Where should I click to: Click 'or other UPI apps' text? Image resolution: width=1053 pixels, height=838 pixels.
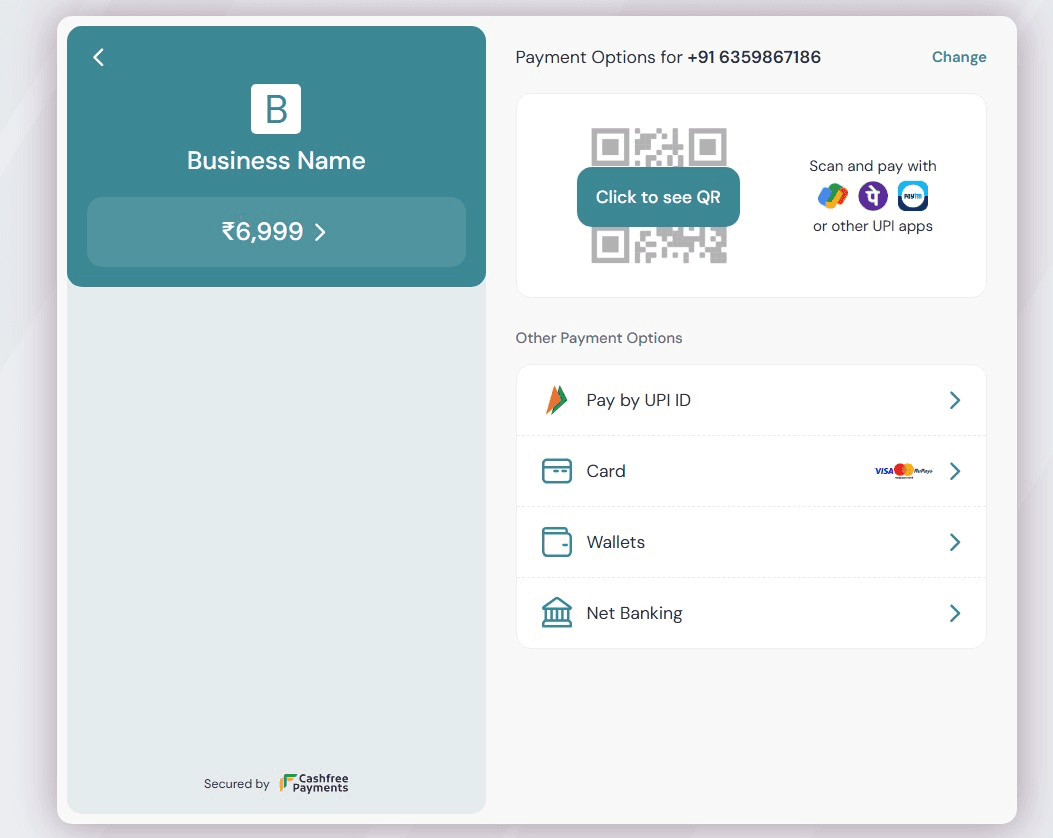872,226
